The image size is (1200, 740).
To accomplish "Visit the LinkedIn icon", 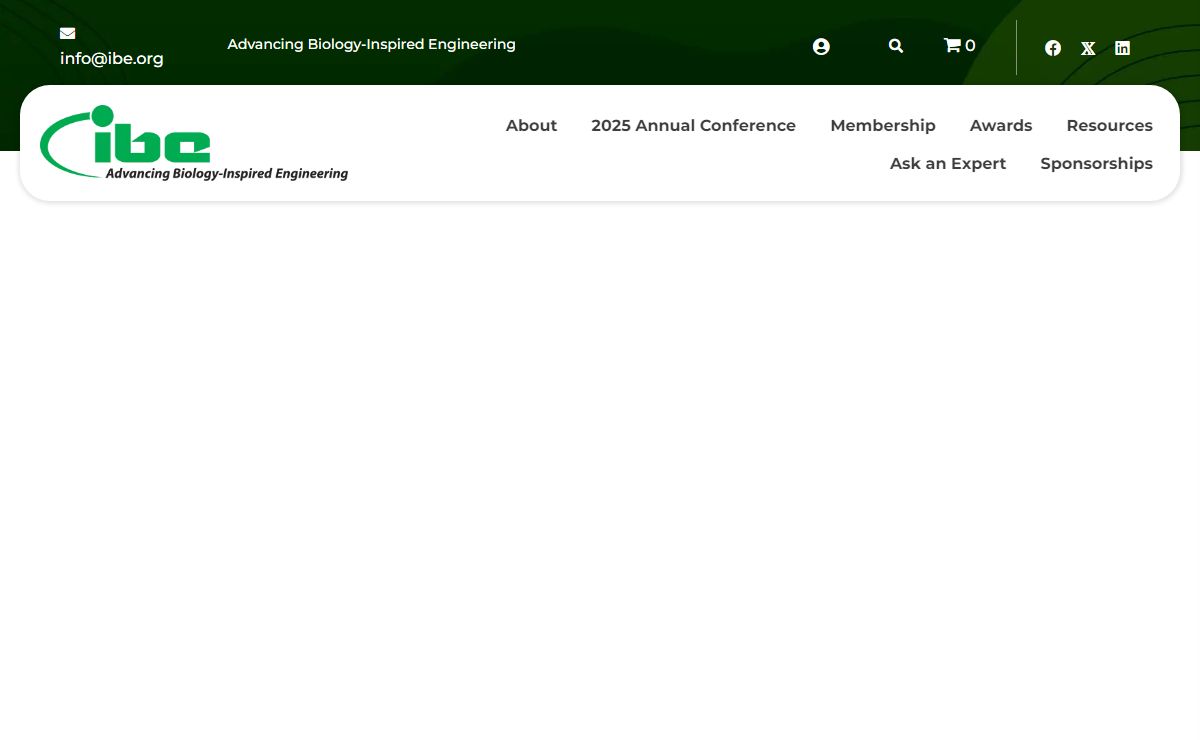I will [1122, 48].
